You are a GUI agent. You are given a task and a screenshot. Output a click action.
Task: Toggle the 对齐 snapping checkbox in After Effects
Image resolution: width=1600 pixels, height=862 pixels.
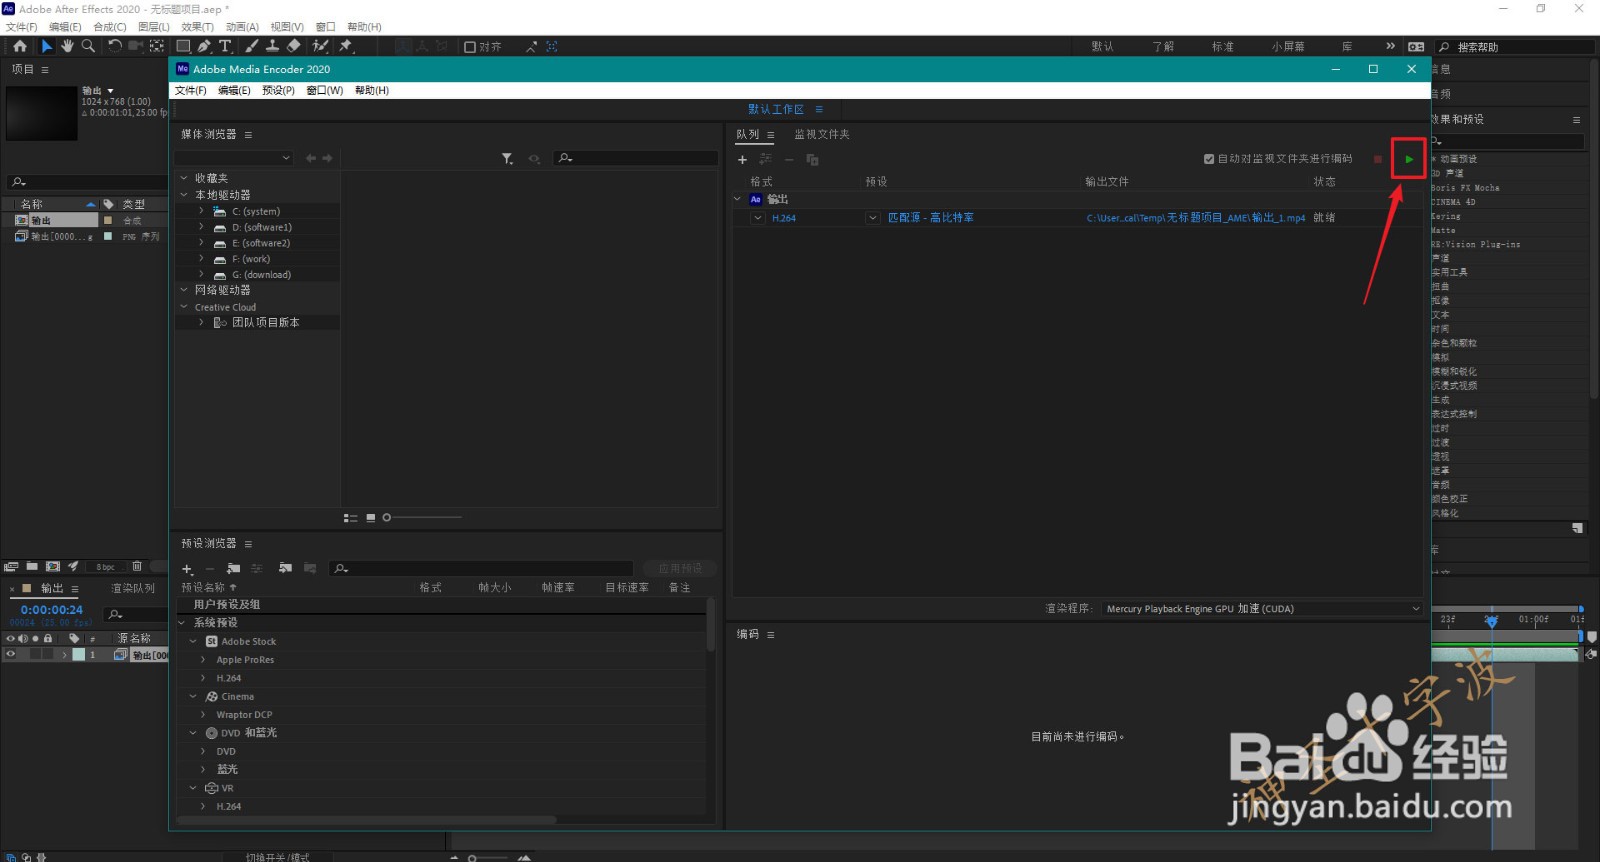click(x=470, y=47)
